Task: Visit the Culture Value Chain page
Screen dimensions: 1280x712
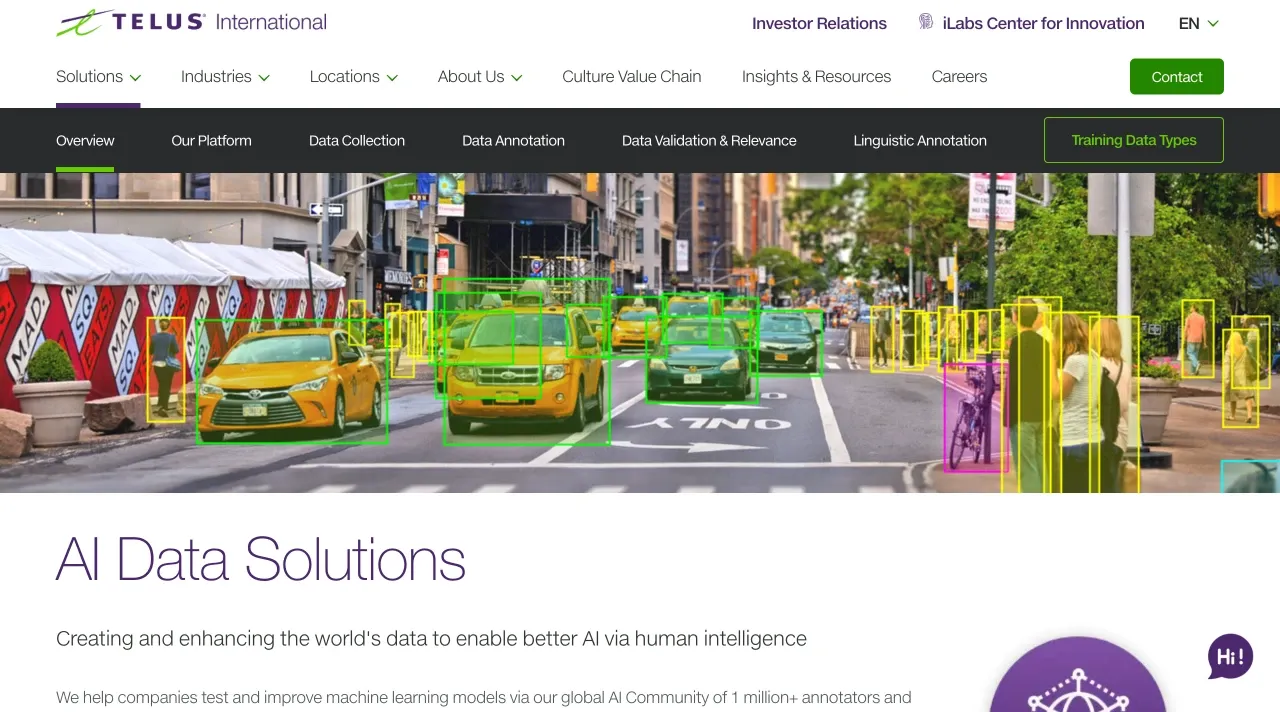Action: tap(631, 77)
